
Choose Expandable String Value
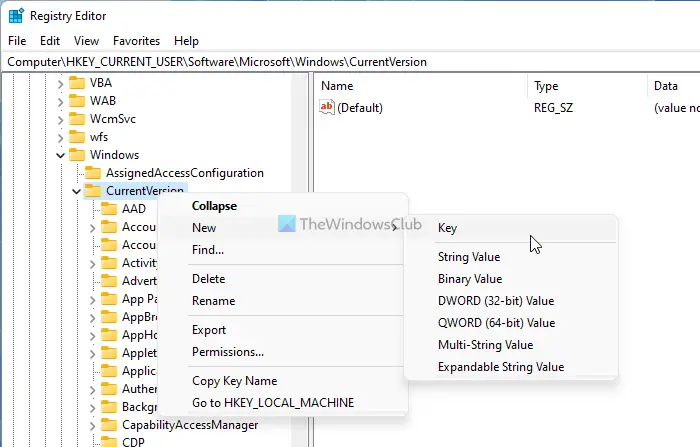[511, 367]
